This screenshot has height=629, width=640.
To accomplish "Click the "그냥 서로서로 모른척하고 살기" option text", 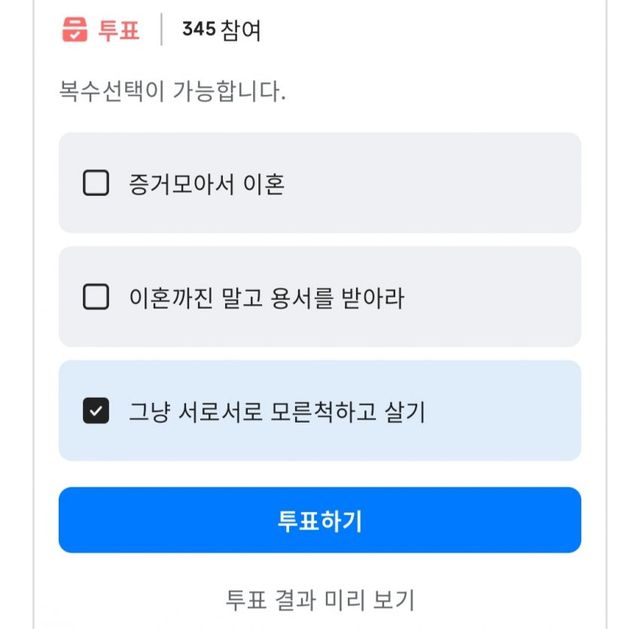I will 277,412.
